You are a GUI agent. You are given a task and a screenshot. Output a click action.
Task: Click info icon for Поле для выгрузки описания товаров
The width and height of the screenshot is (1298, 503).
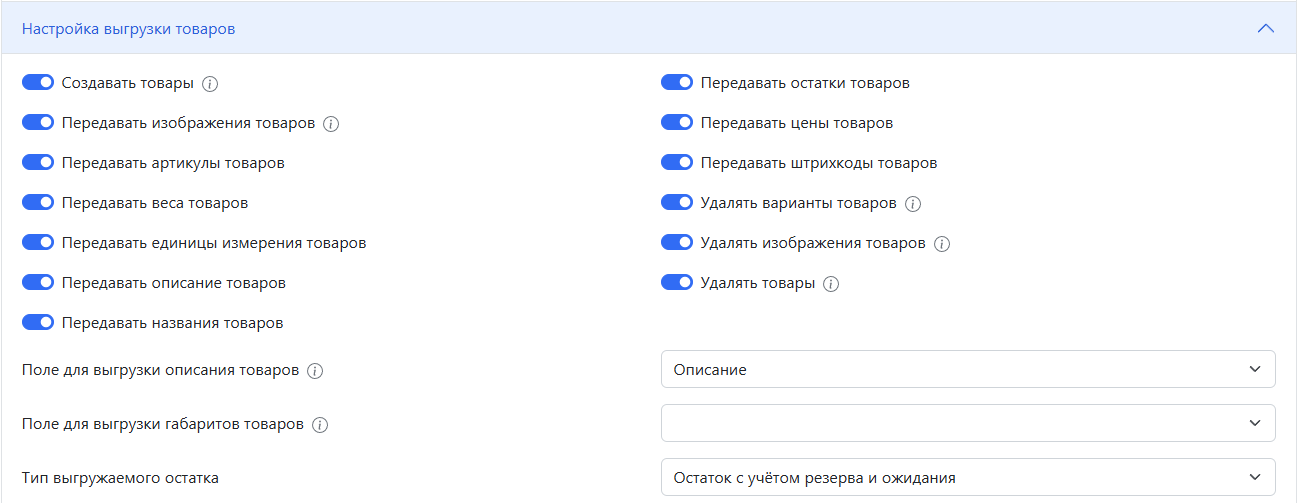pos(315,371)
